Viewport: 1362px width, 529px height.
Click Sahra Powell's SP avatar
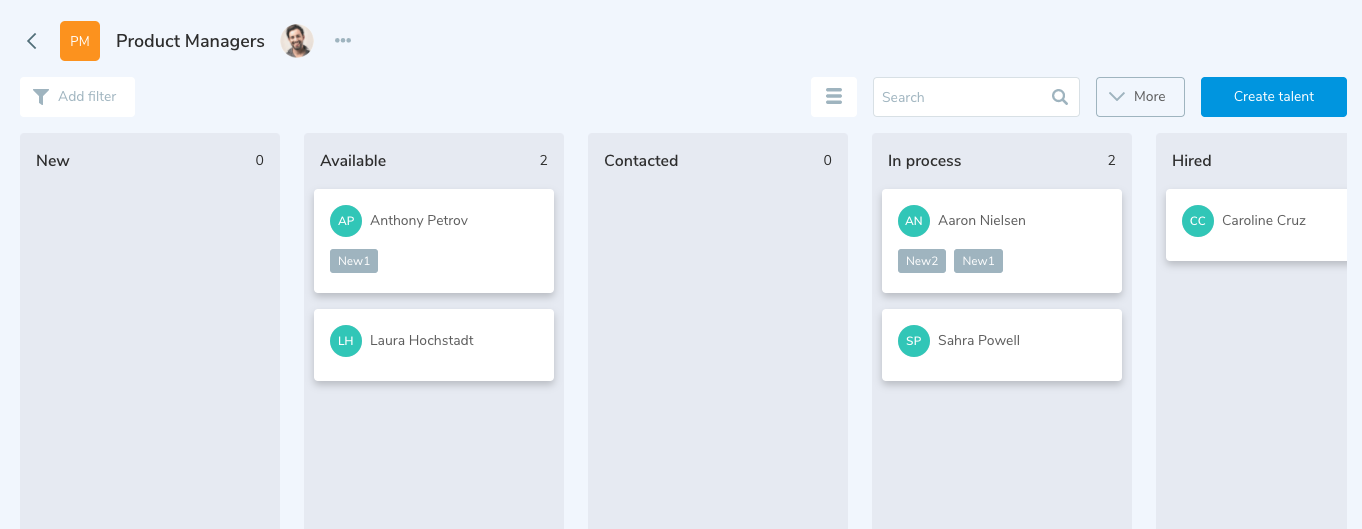tap(914, 341)
